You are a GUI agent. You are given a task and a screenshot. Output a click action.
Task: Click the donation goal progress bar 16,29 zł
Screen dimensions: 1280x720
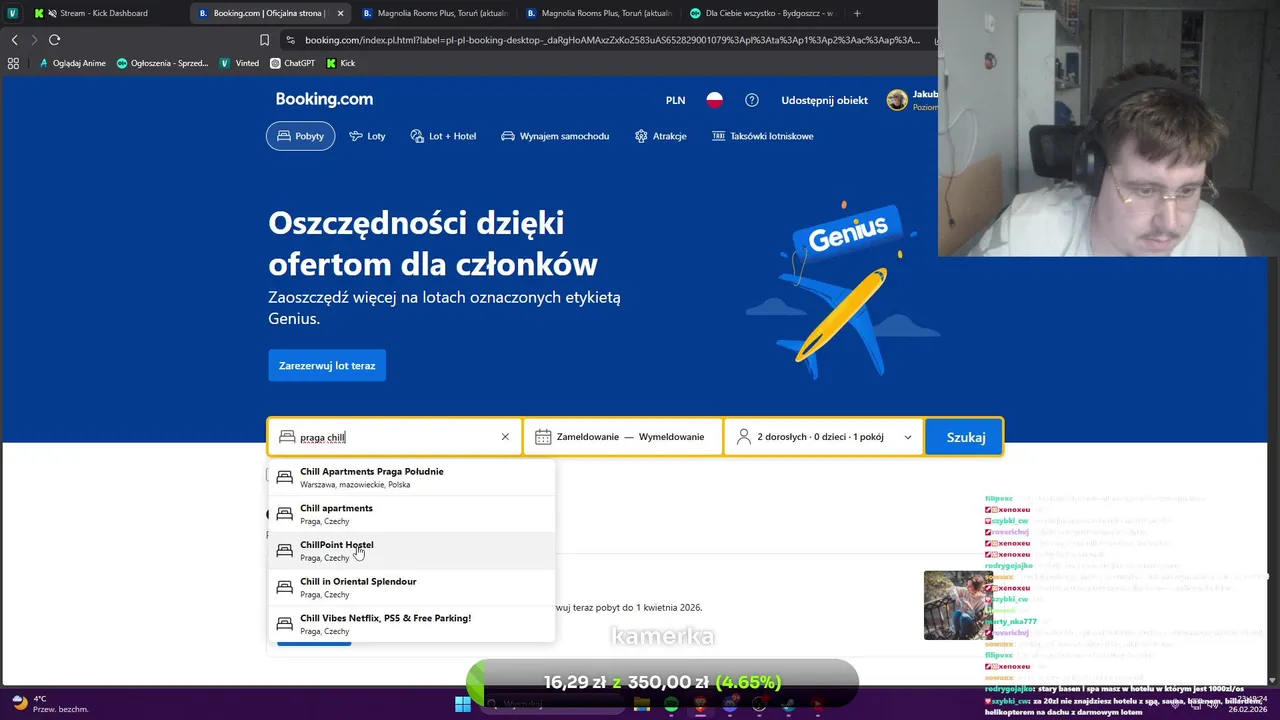(x=662, y=682)
